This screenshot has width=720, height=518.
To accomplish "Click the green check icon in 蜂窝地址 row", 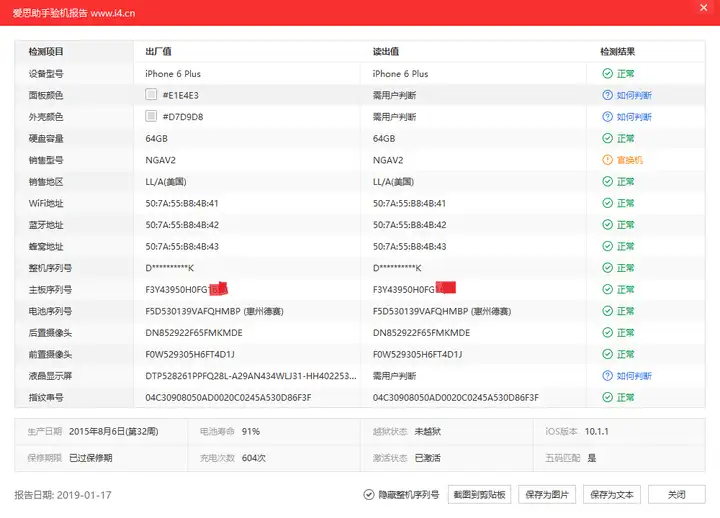I will [x=607, y=246].
